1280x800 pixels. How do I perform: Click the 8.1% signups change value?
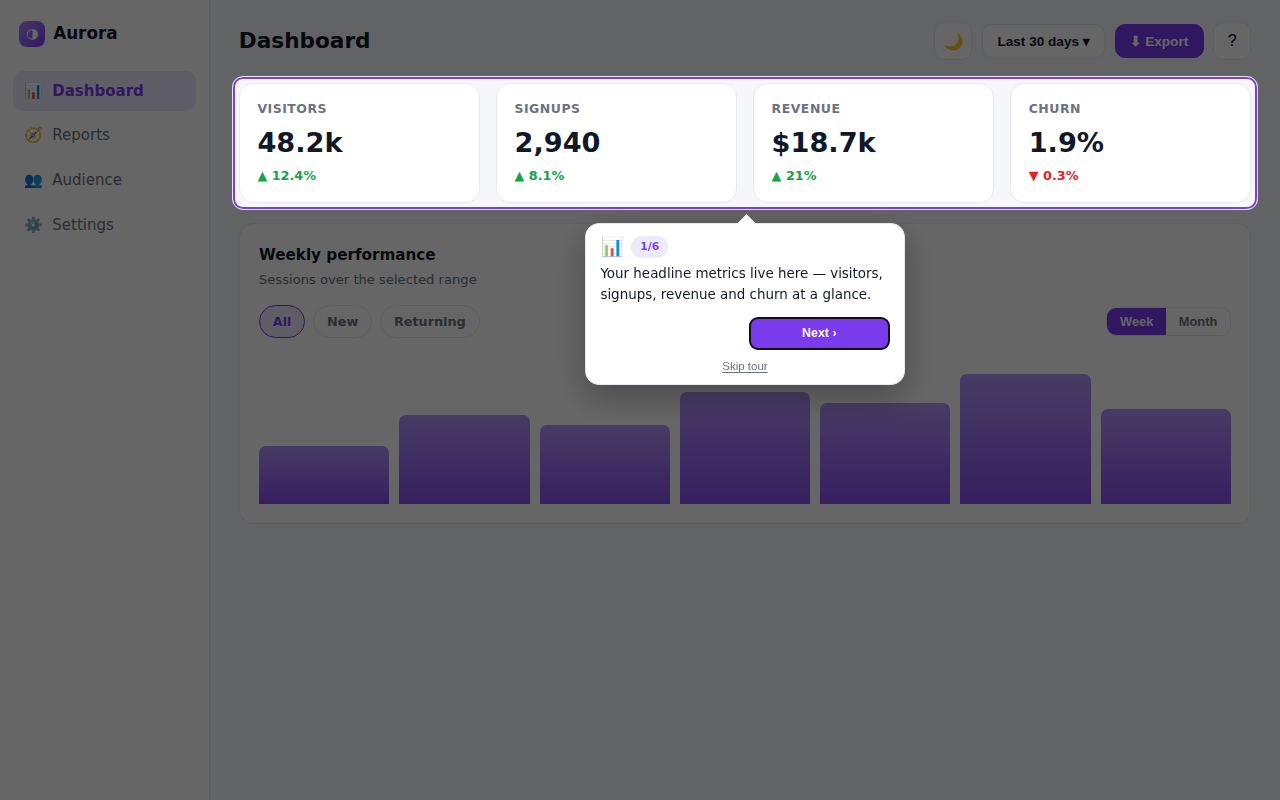(540, 176)
